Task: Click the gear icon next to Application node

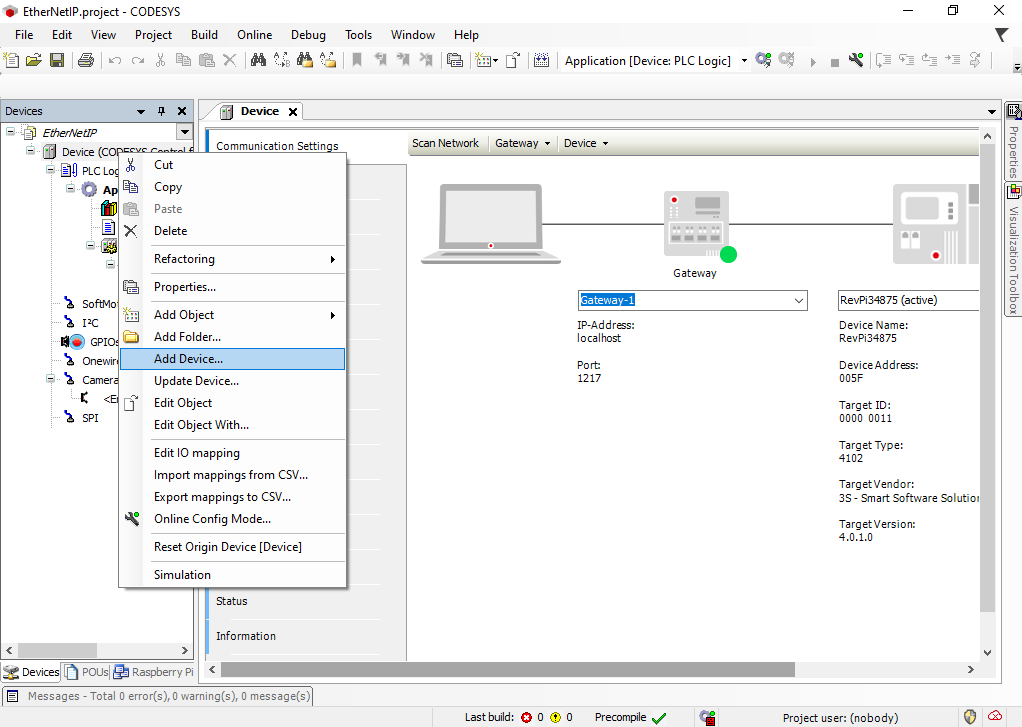Action: pyautogui.click(x=90, y=190)
